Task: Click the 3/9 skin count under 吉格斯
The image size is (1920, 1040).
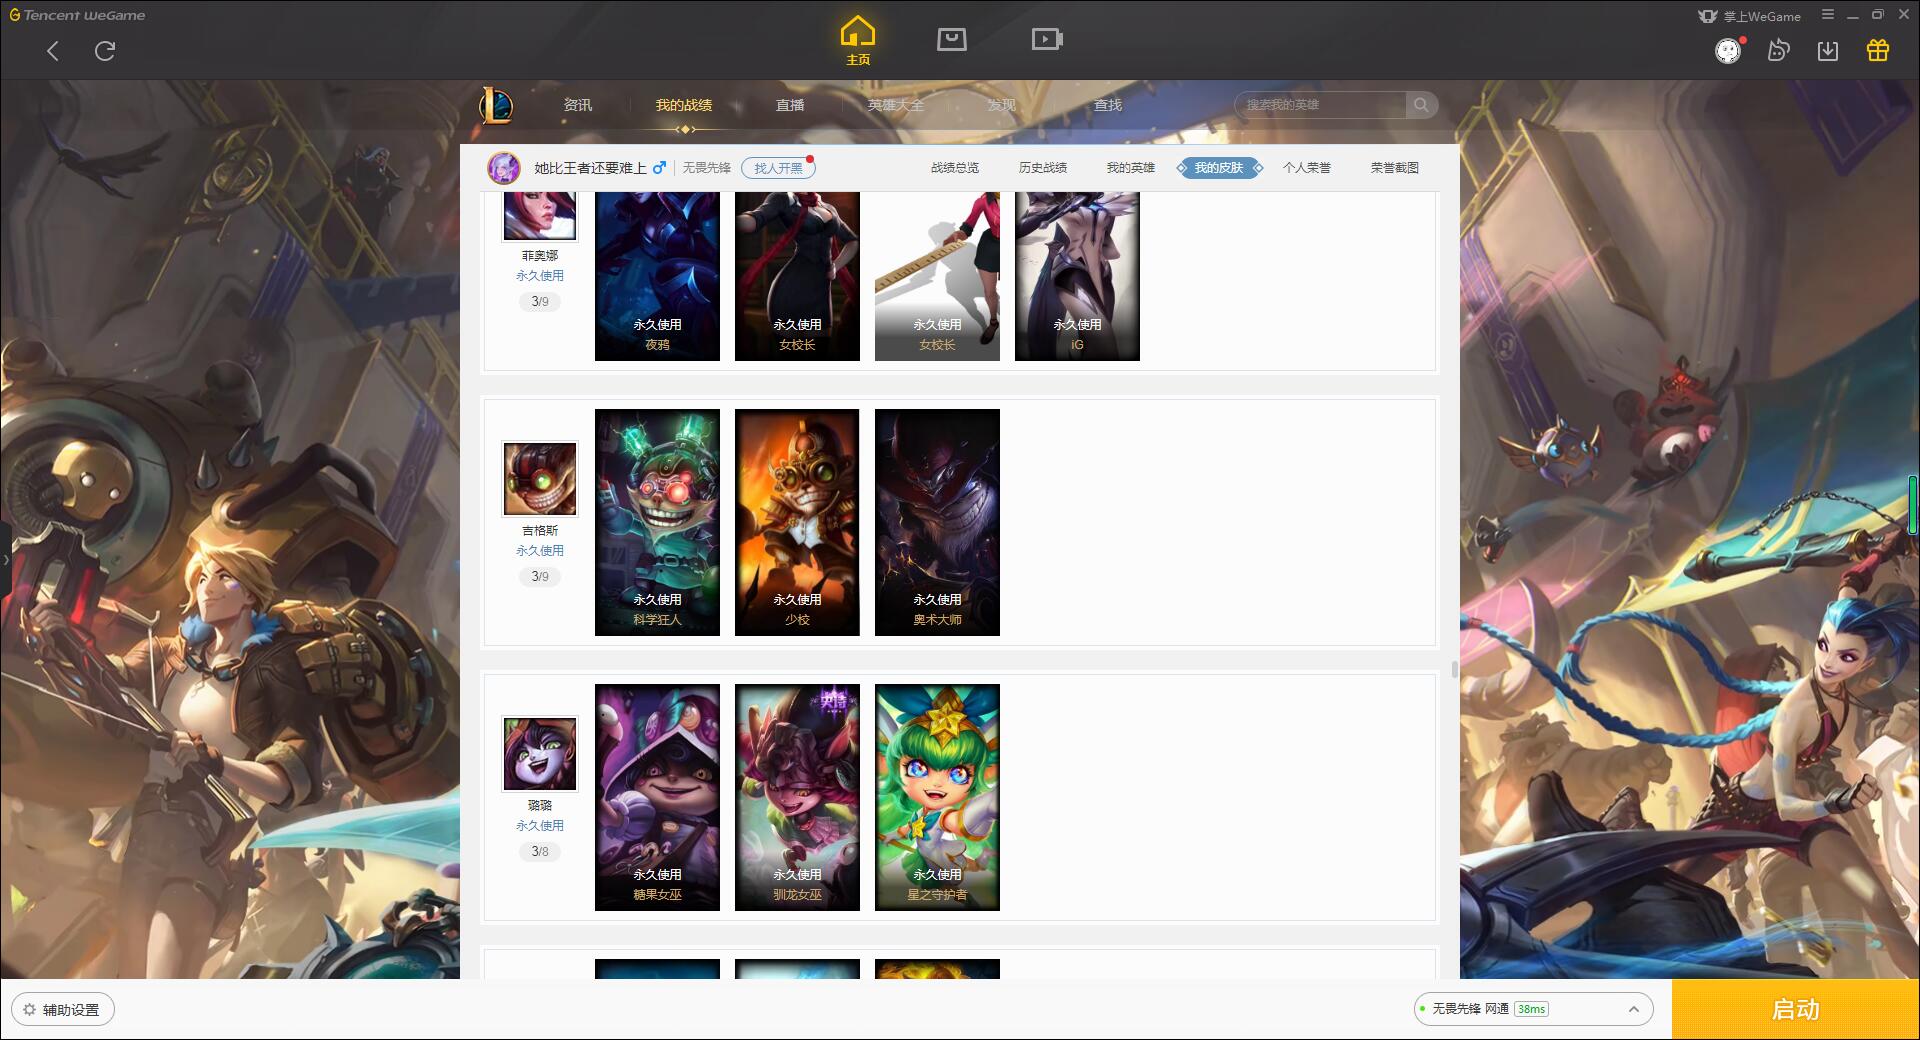Action: pyautogui.click(x=540, y=577)
